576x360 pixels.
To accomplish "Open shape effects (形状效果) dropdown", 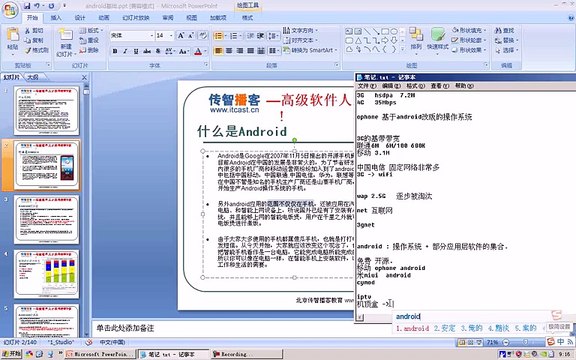I will pyautogui.click(x=470, y=50).
